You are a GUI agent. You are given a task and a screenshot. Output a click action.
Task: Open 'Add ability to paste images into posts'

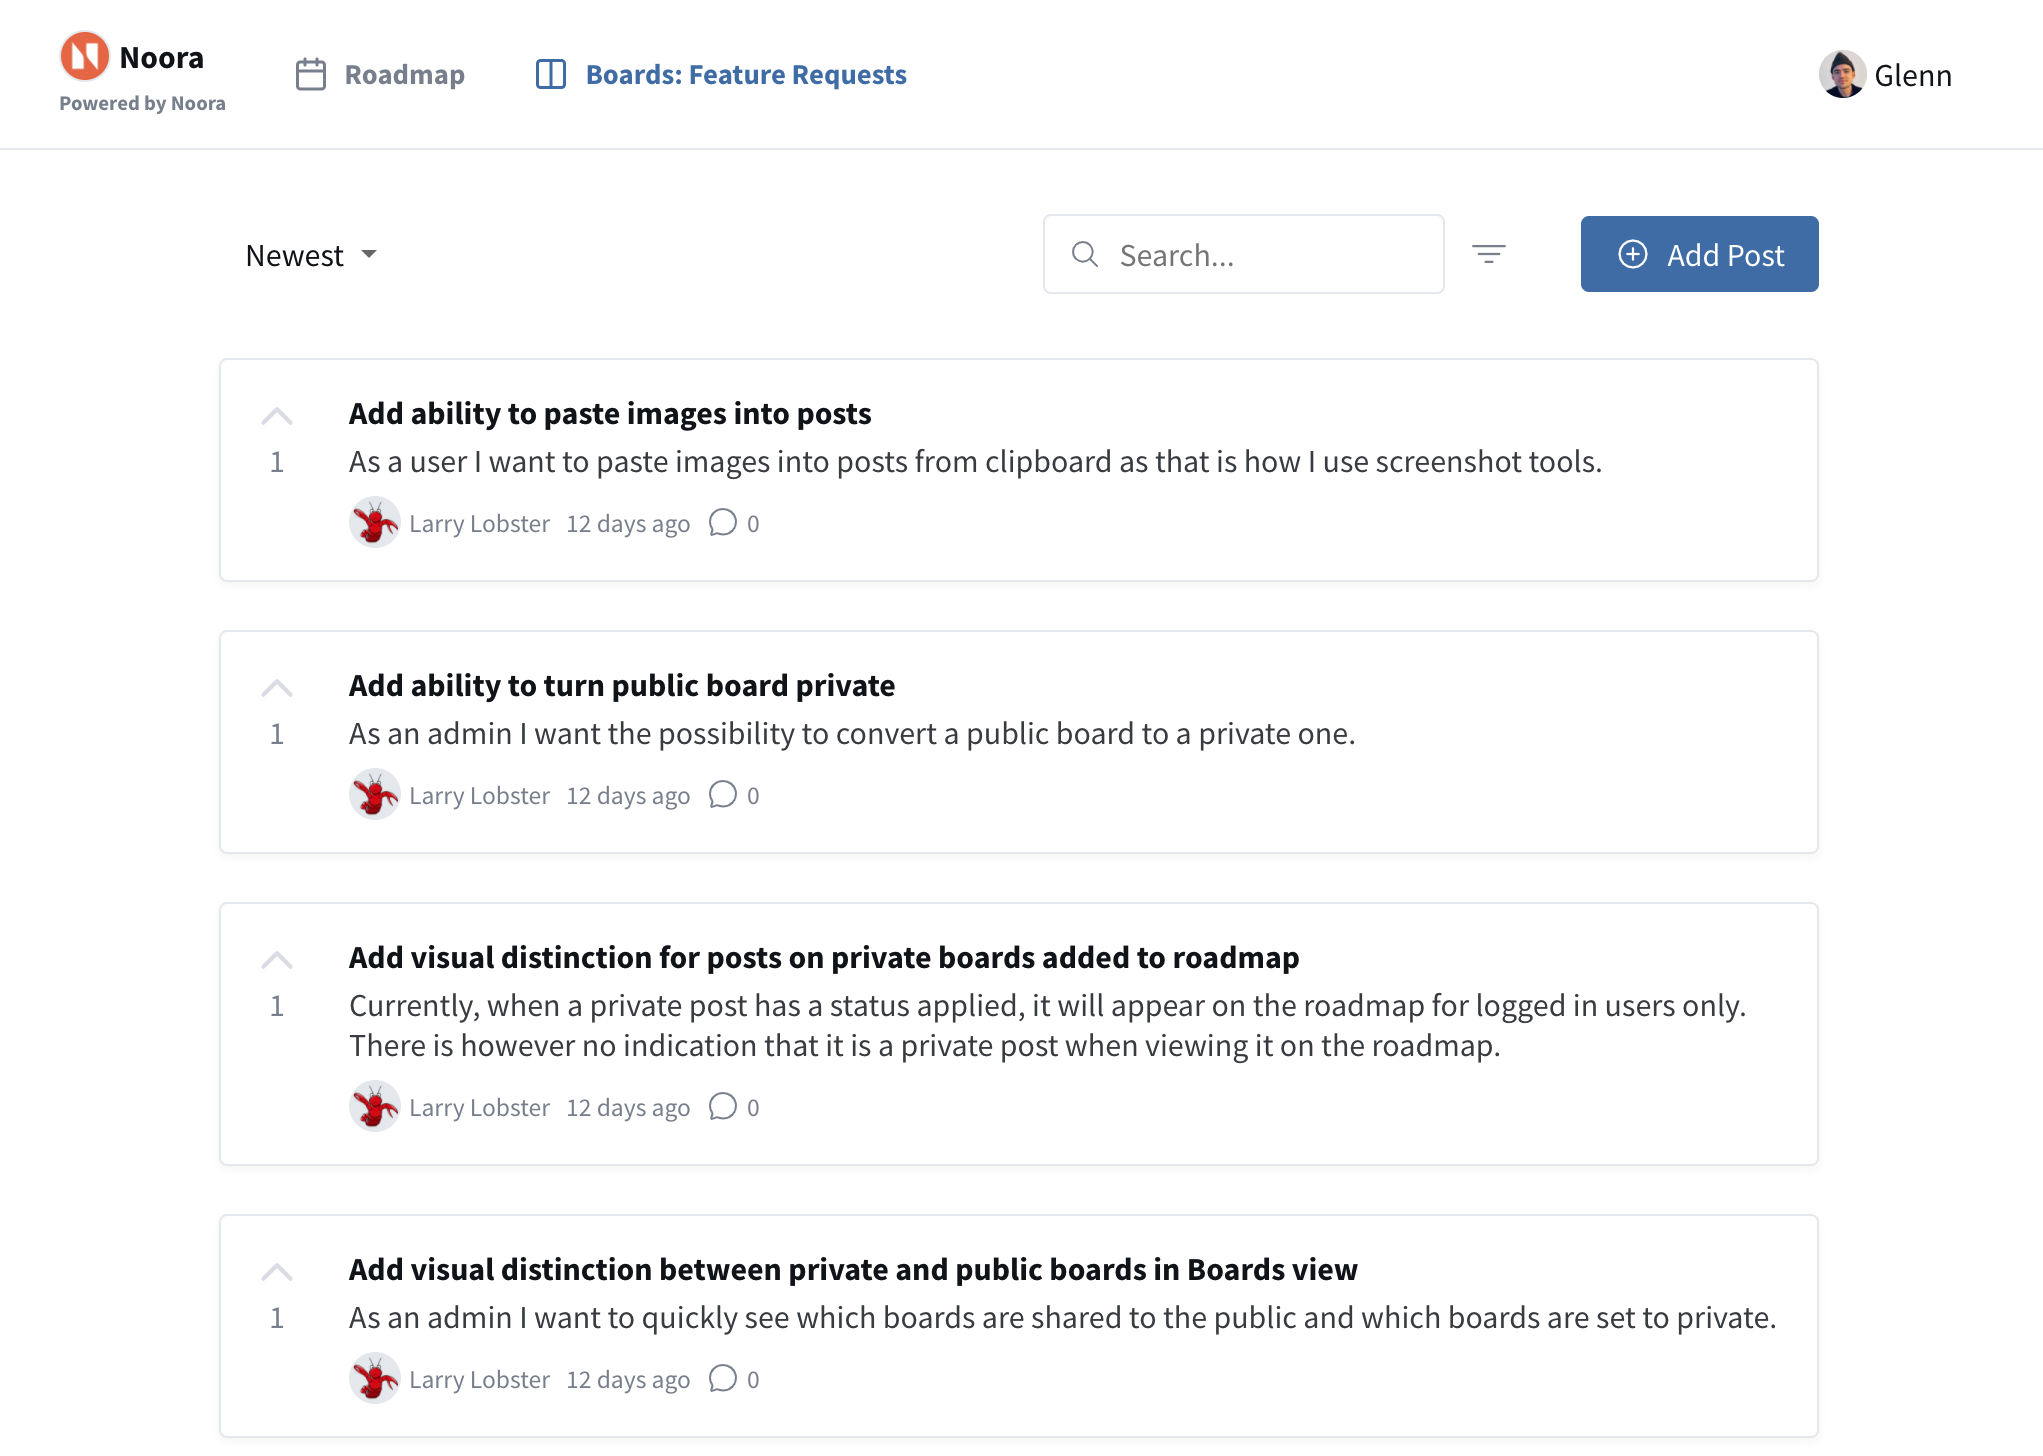tap(609, 414)
